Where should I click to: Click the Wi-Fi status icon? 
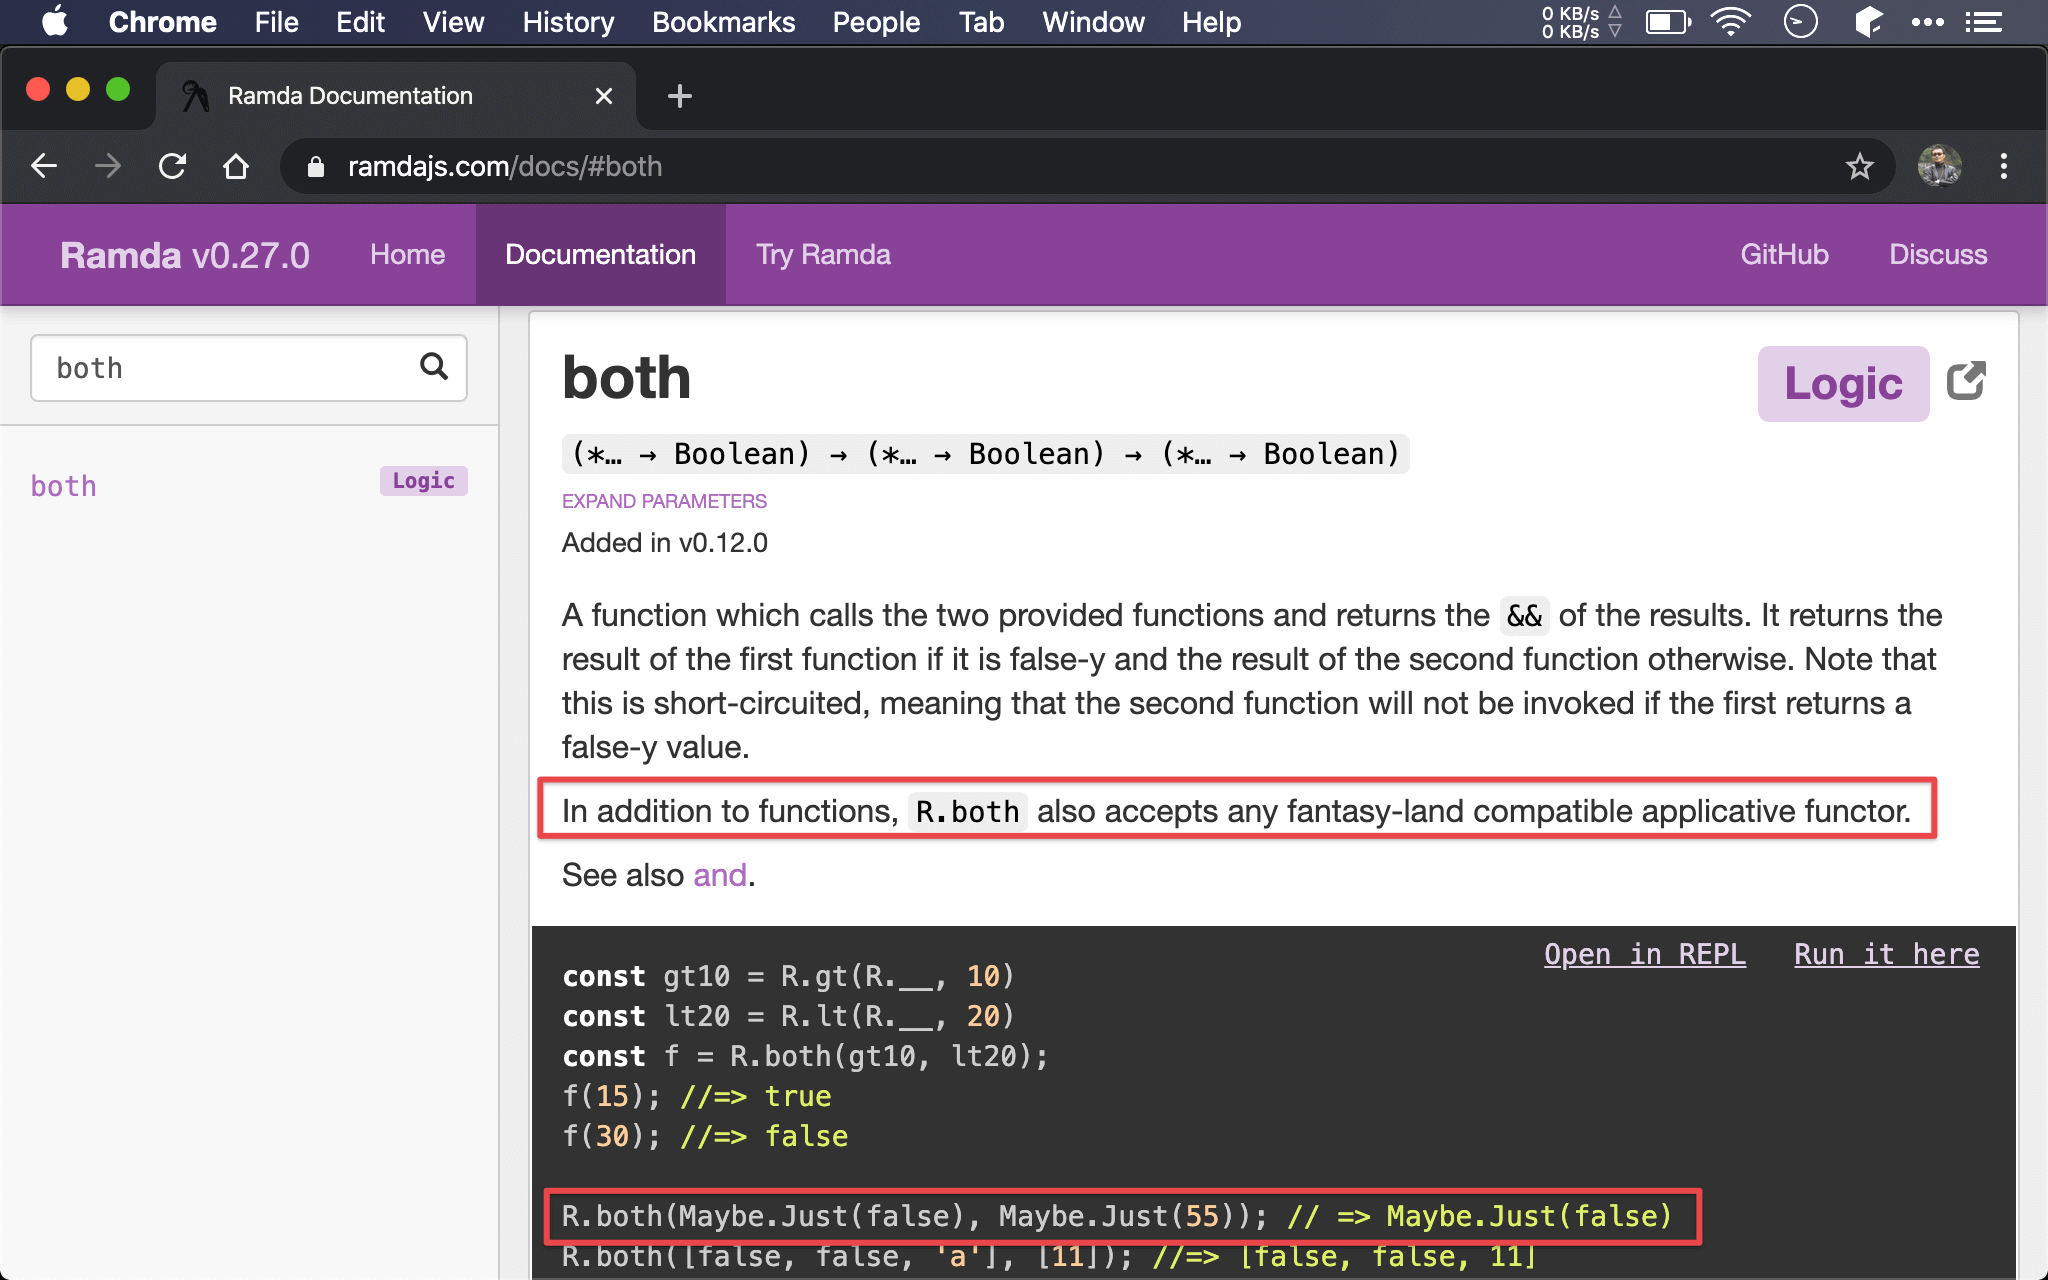[1730, 22]
